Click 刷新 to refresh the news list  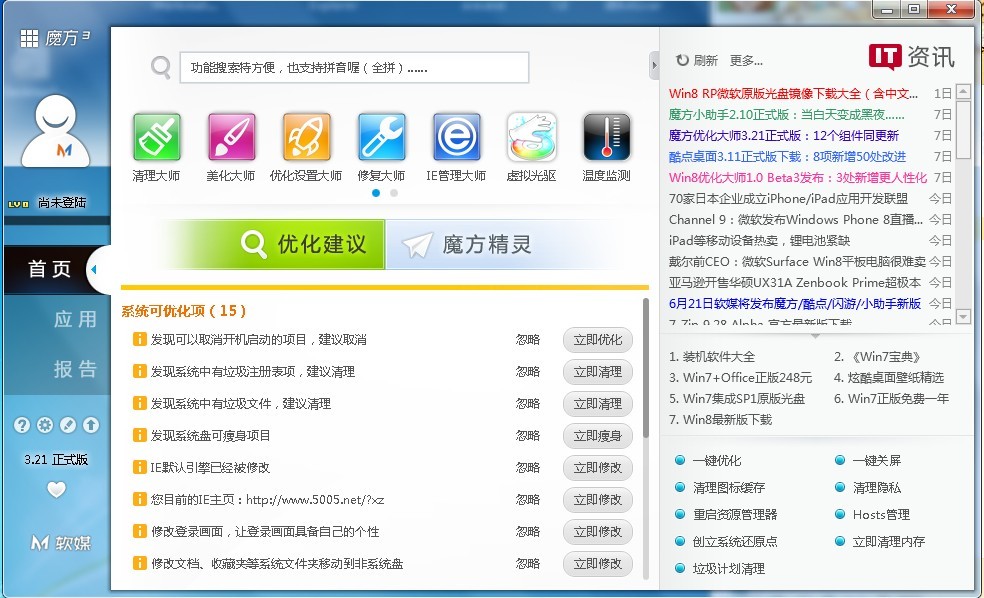[x=697, y=61]
